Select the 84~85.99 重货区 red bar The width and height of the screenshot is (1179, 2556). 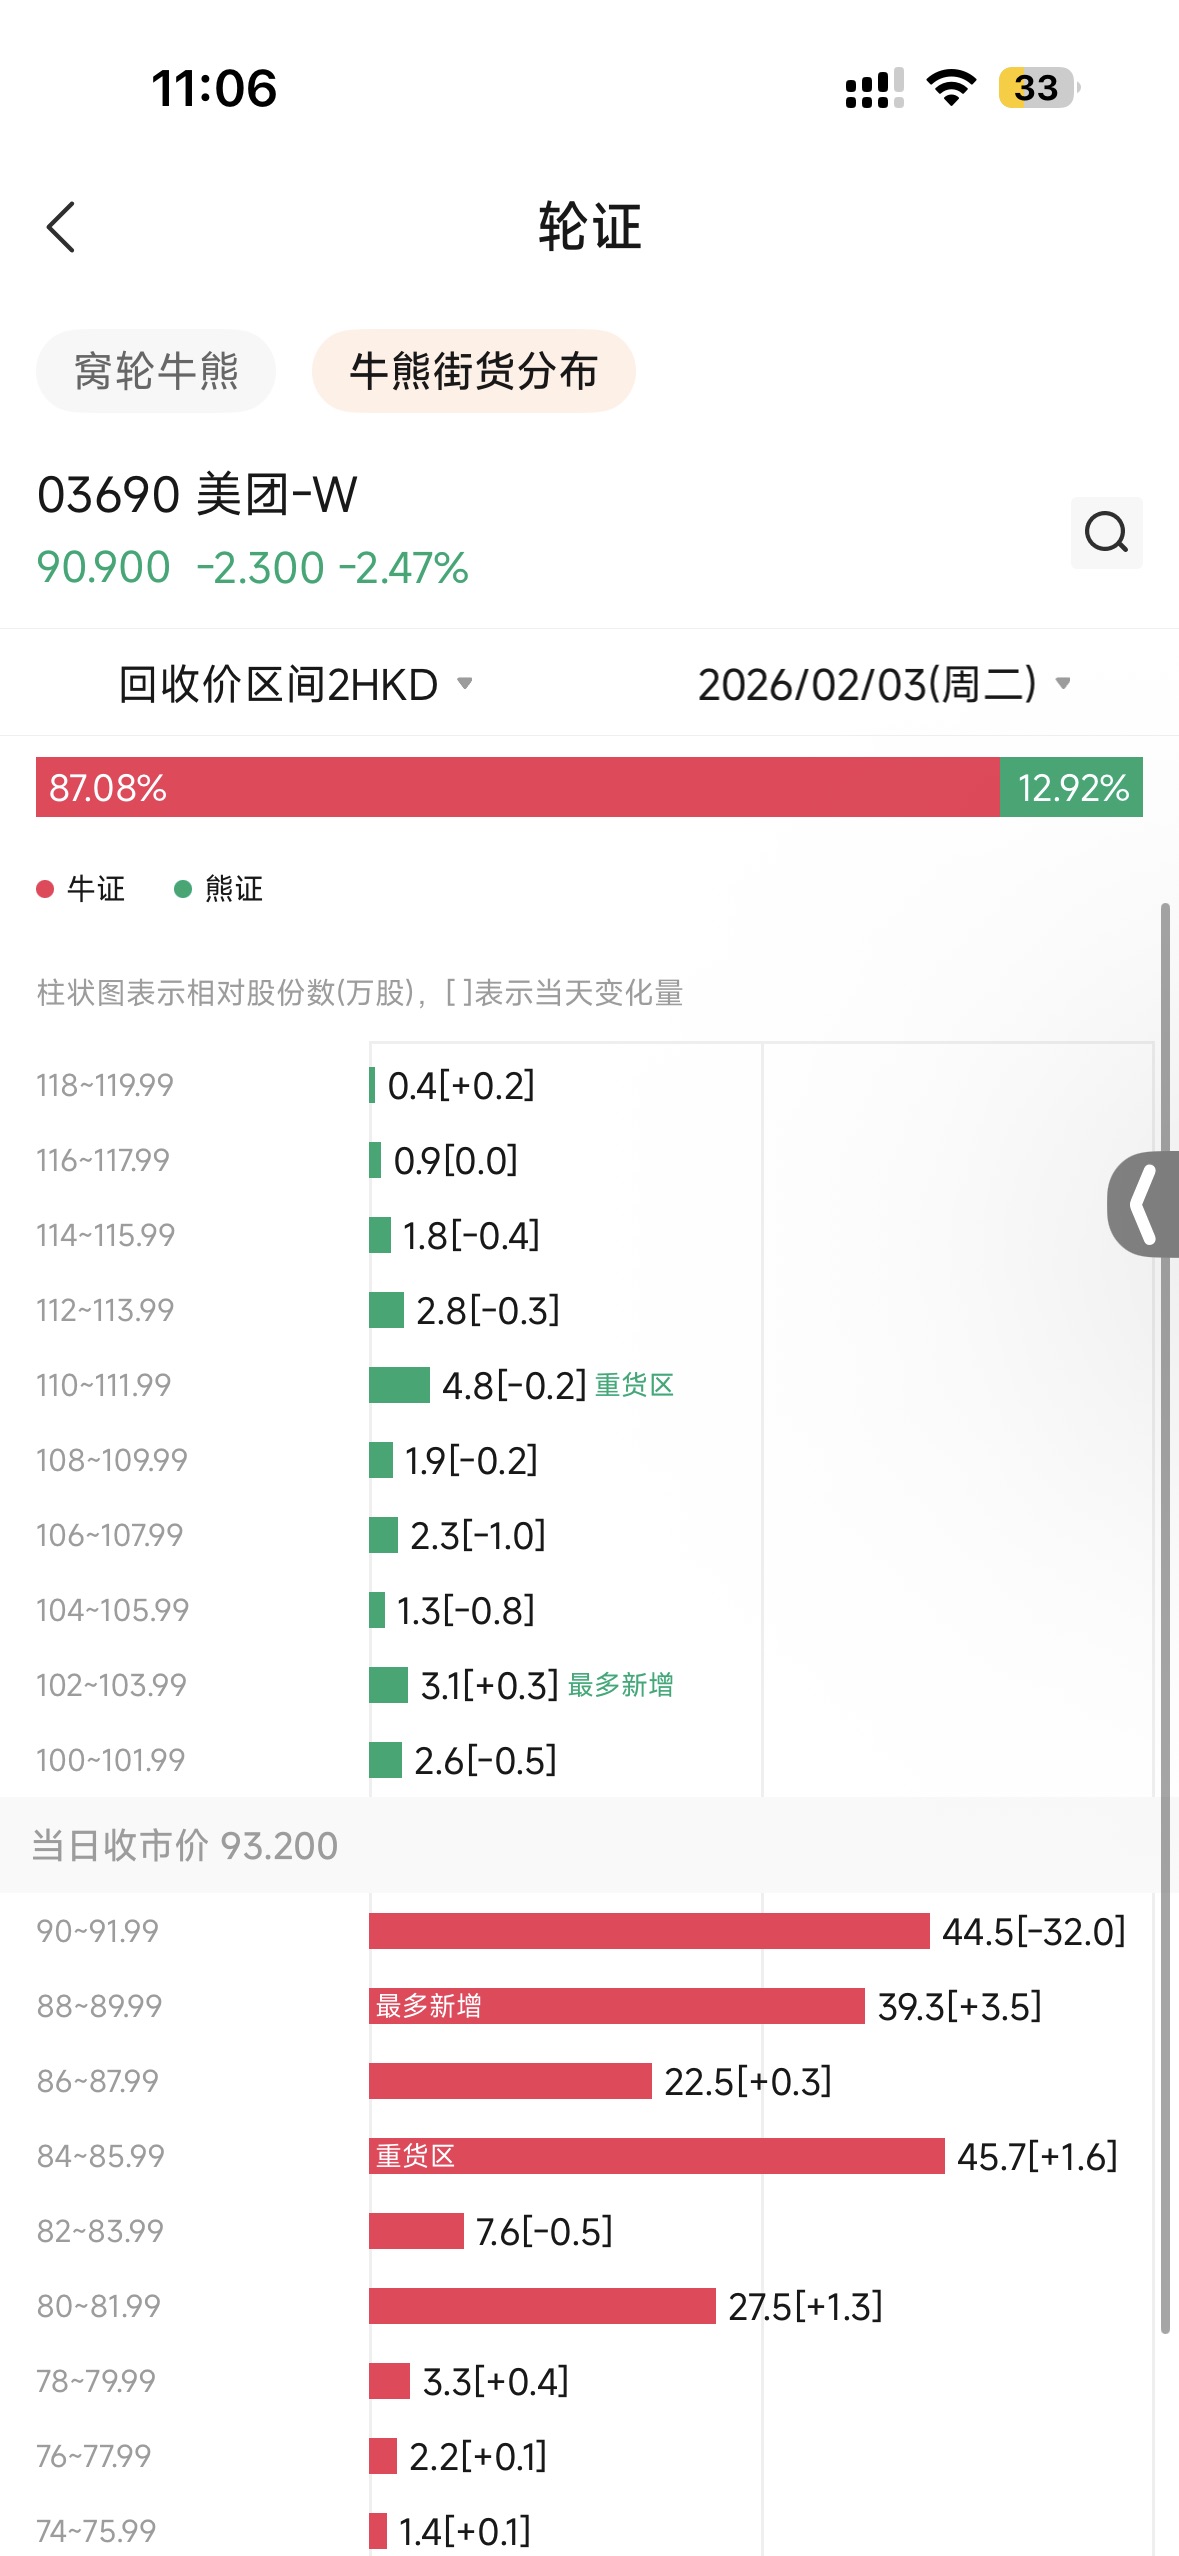(x=656, y=2155)
